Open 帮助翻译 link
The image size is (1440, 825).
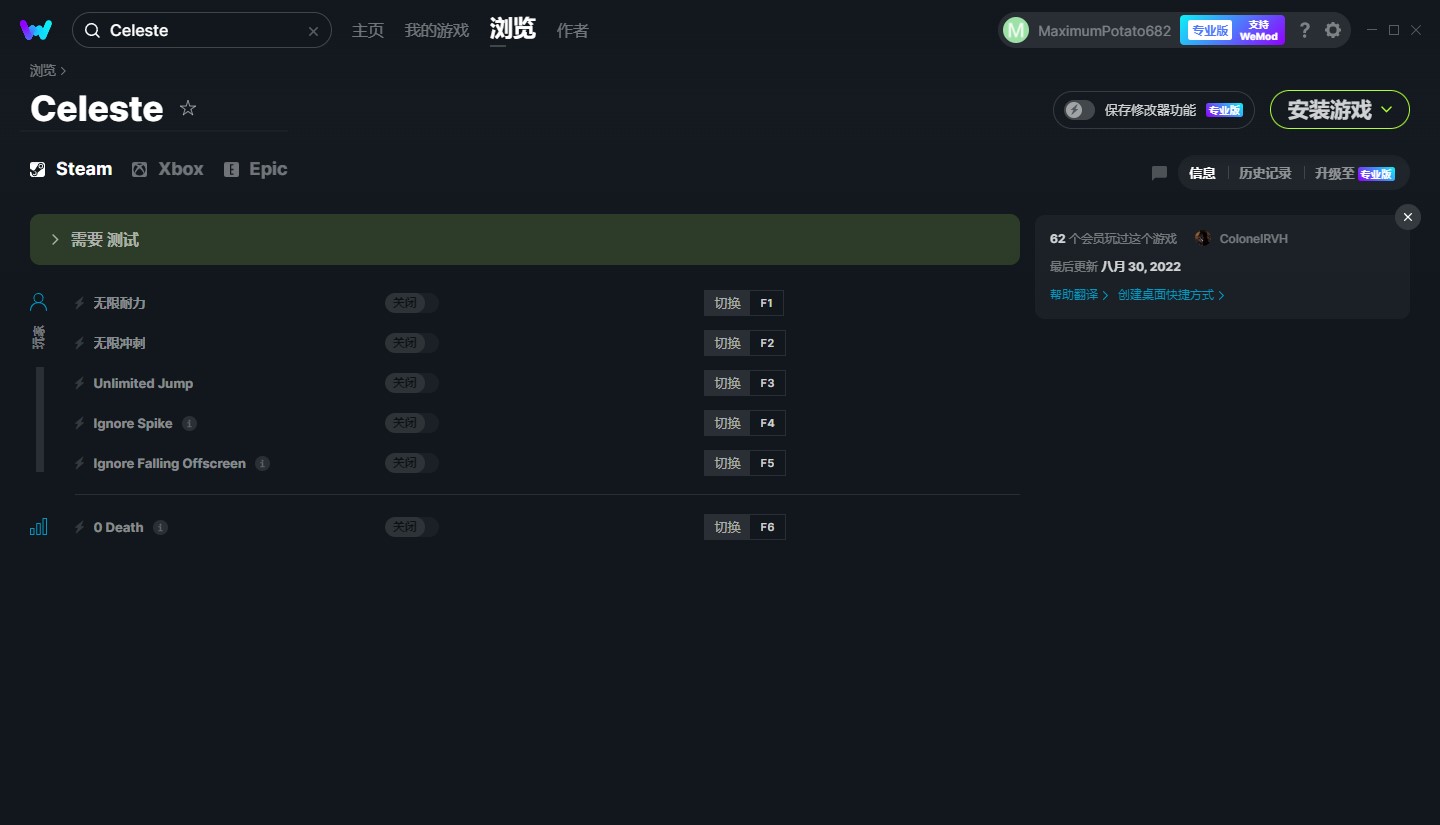tap(1079, 295)
